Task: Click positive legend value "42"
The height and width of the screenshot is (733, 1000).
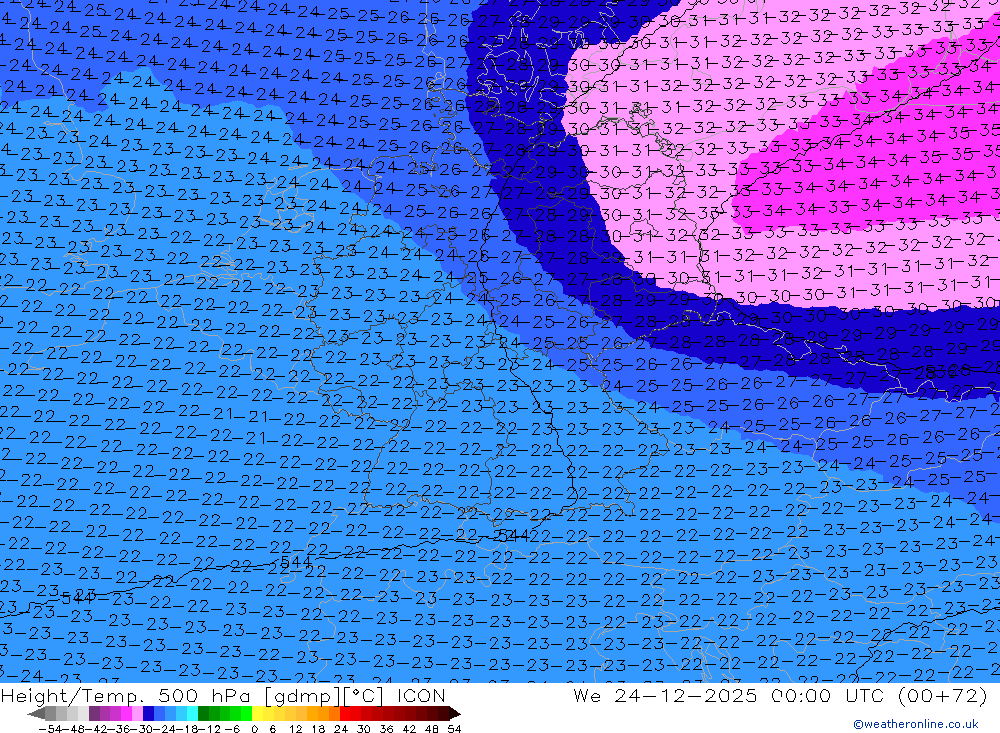Action: coord(409,729)
